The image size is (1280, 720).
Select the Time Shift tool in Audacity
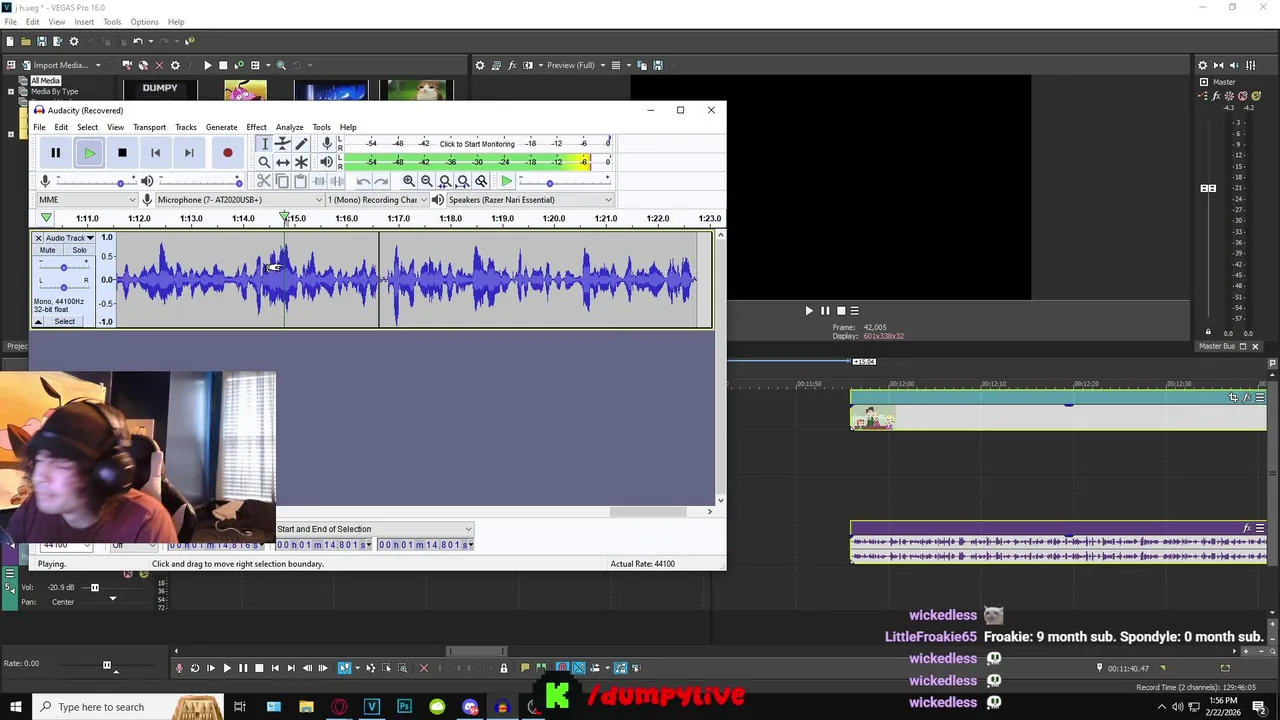click(x=283, y=162)
